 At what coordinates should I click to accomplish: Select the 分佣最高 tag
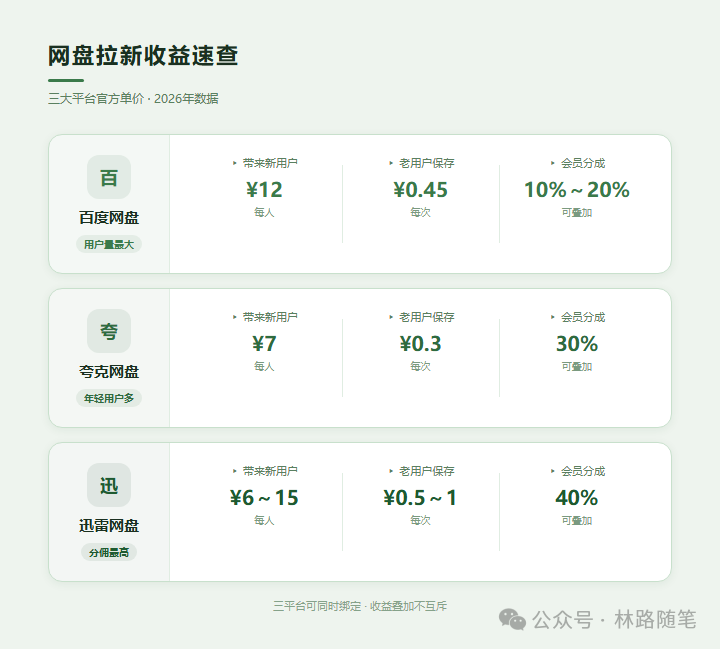point(109,552)
